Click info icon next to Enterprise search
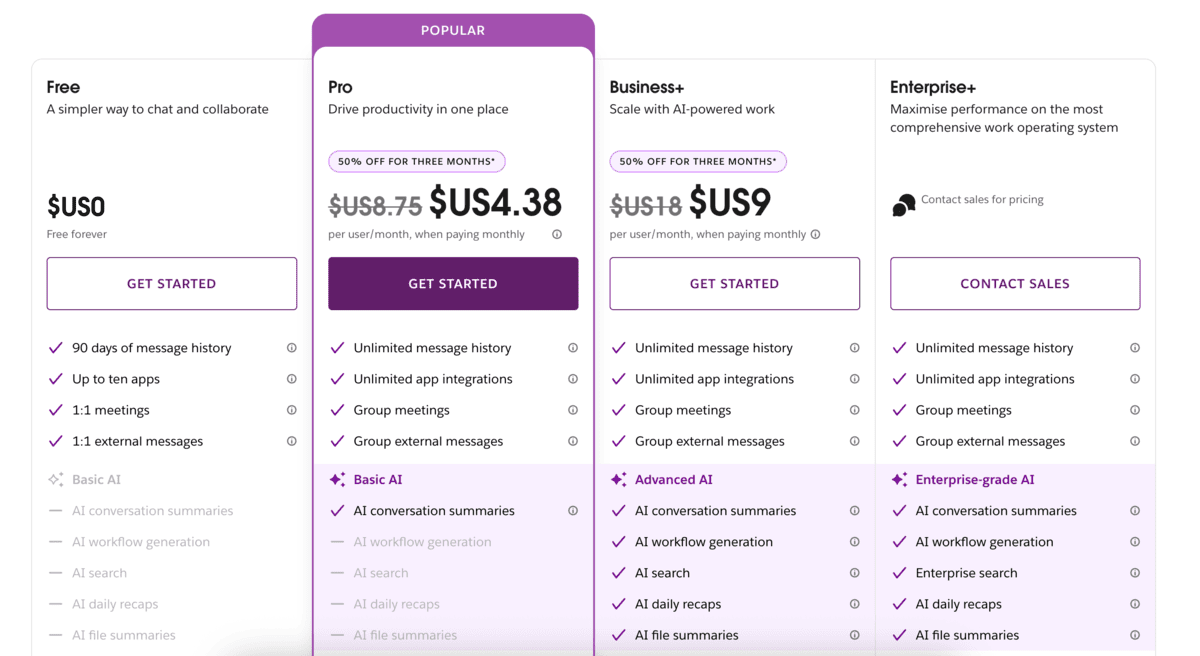 click(x=1136, y=573)
